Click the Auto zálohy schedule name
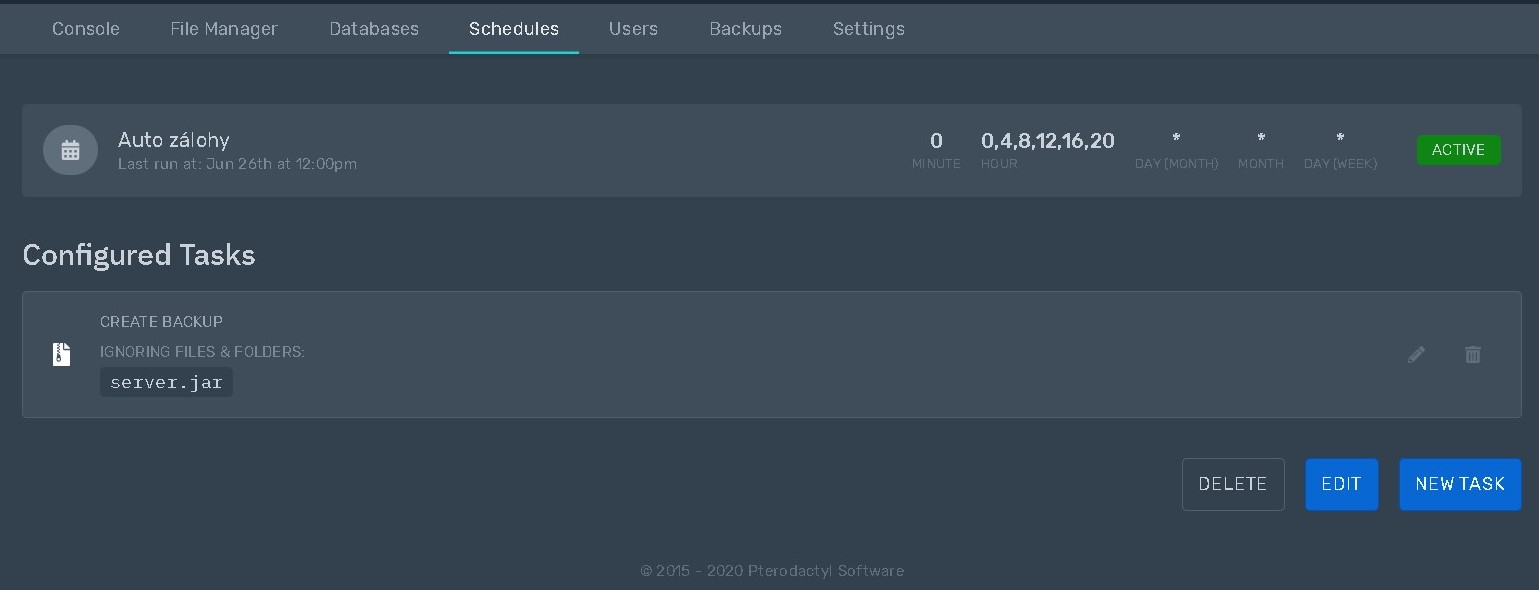1539x590 pixels. pyautogui.click(x=173, y=140)
